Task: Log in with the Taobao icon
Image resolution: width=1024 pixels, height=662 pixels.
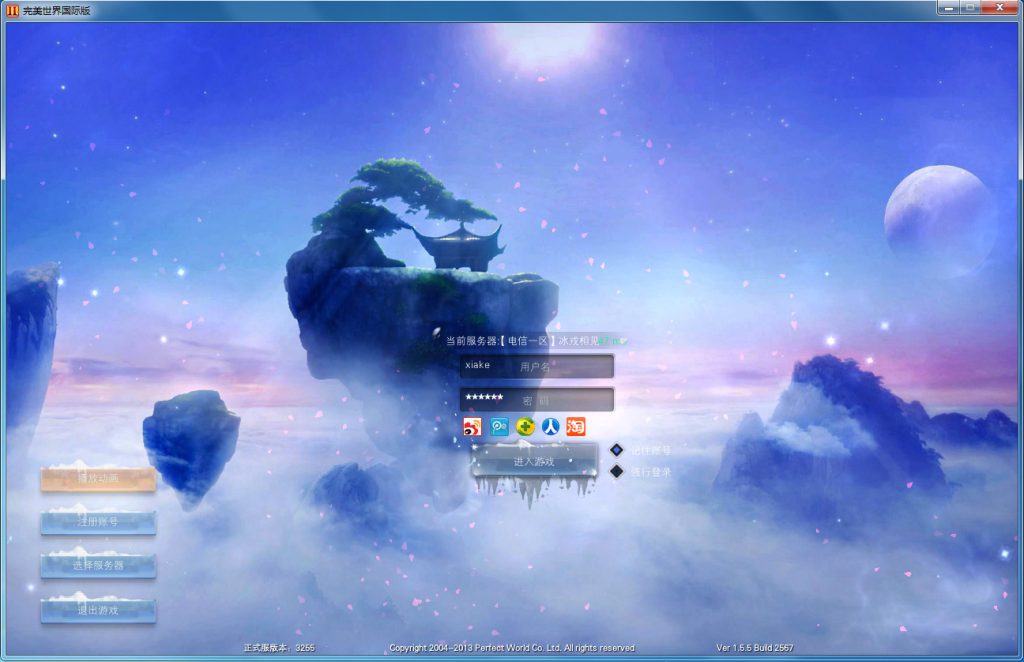Action: pyautogui.click(x=576, y=426)
